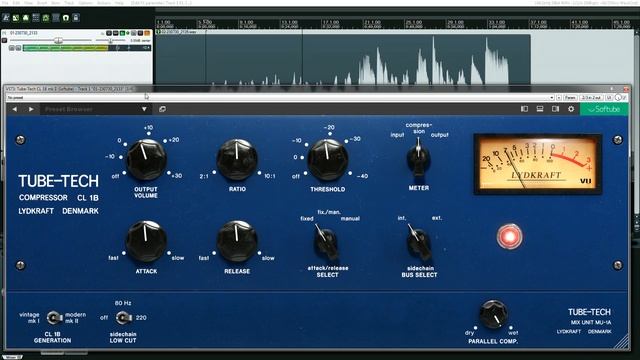
Task: Click the next preset right arrow
Action: pos(31,109)
